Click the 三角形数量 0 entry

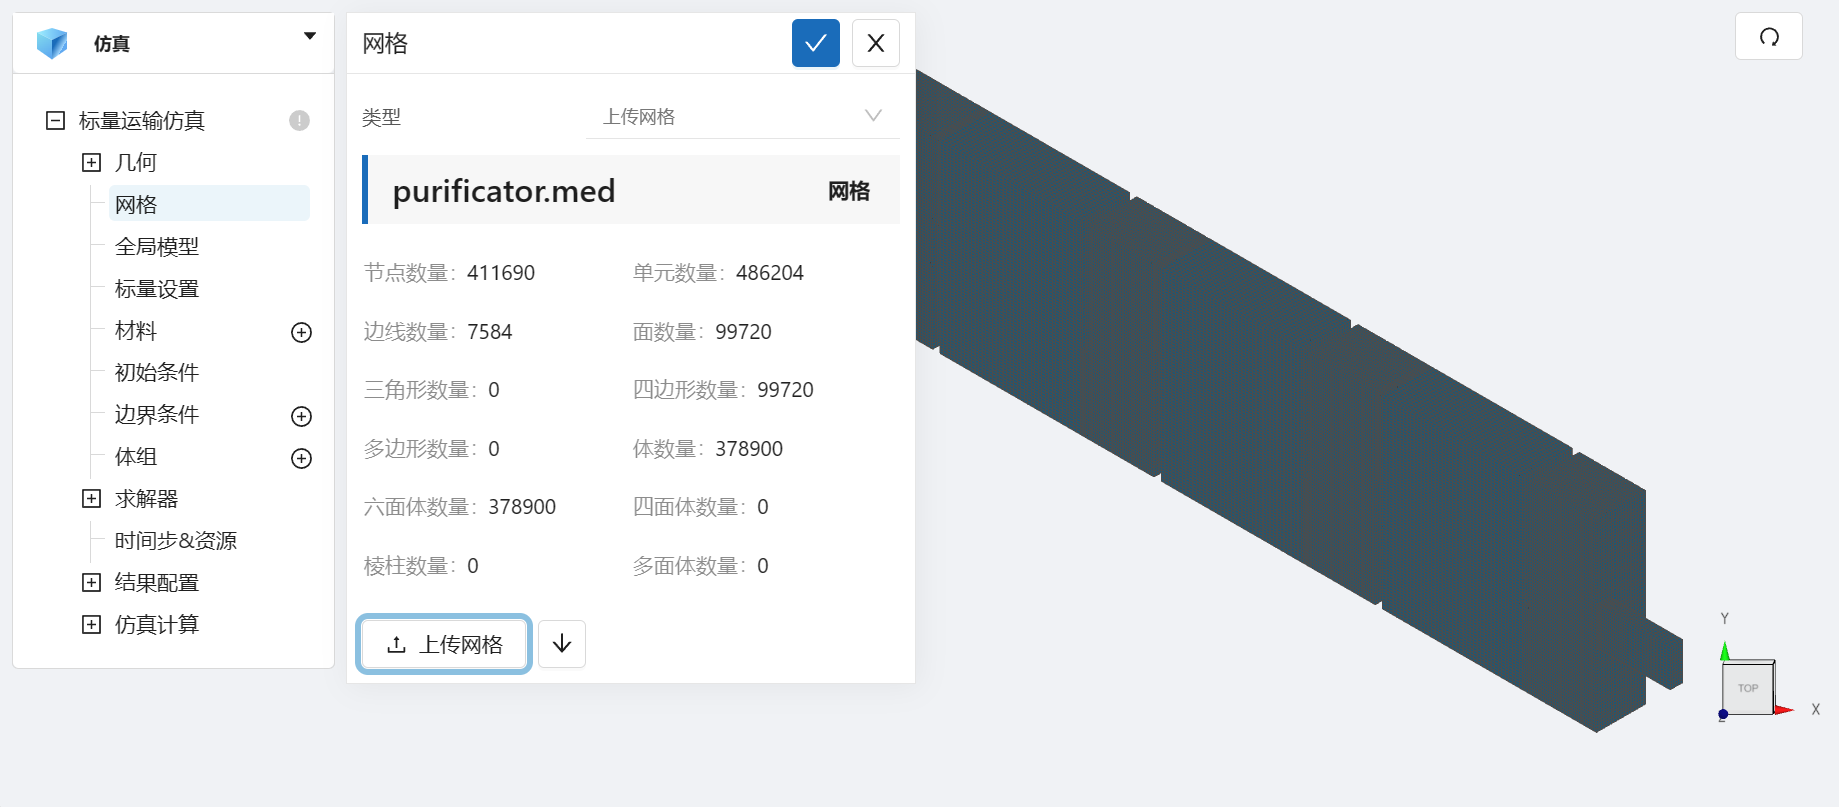click(x=432, y=390)
